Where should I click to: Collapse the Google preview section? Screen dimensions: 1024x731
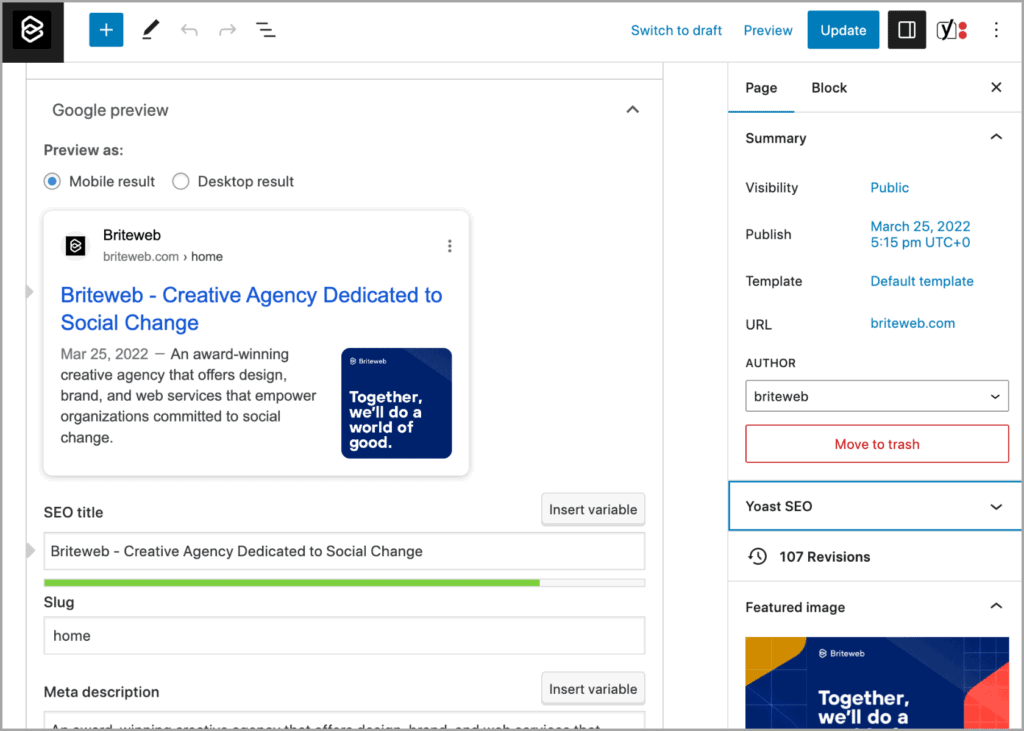632,109
